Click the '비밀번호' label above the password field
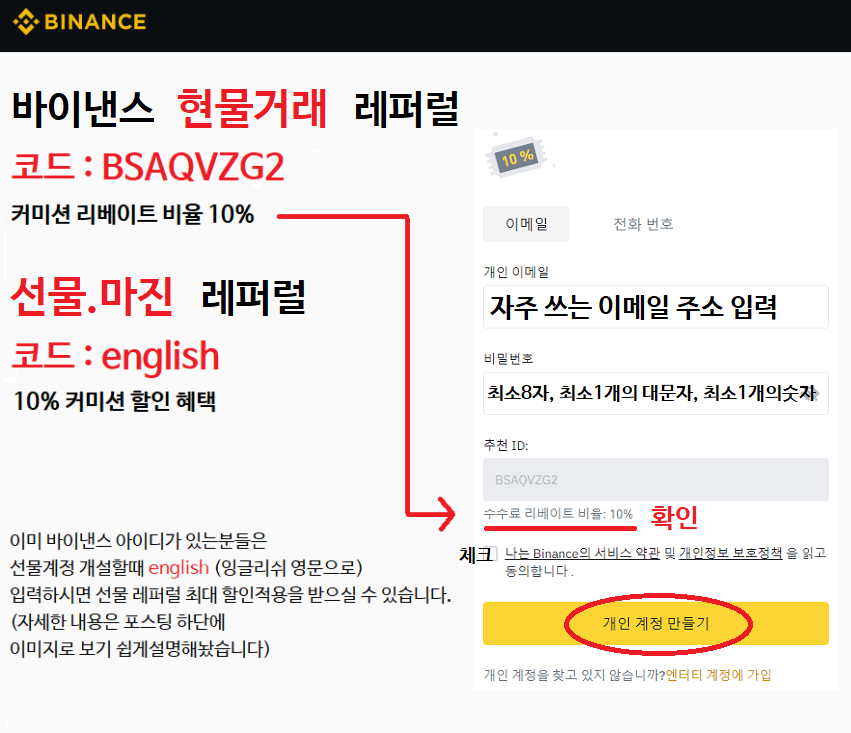 (509, 359)
